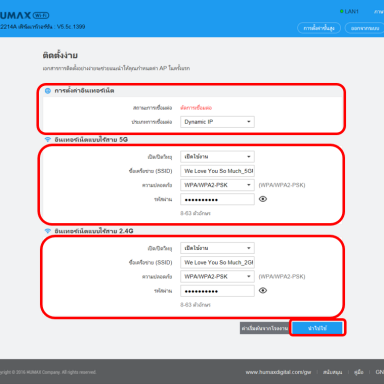This screenshot has height=384, width=384.
Task: Click the 2.4G wireless Wi-Fi icon
Action: 48,231
